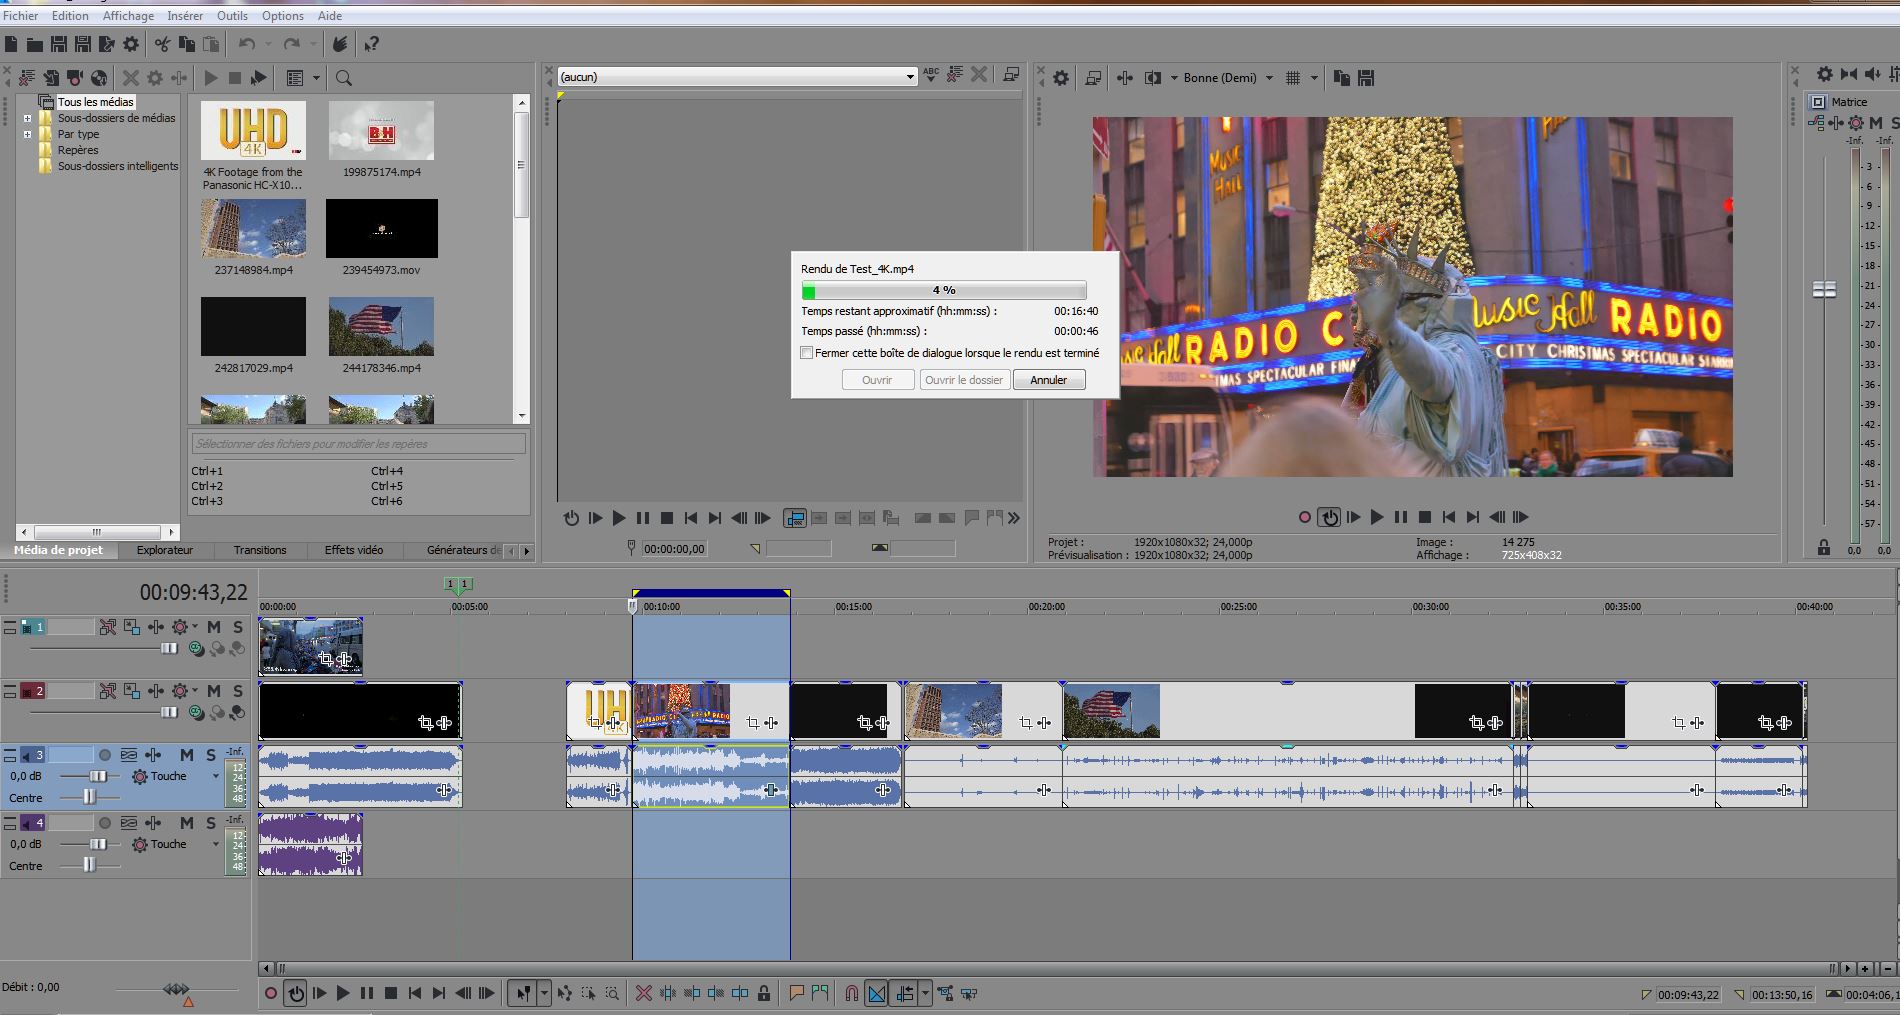The width and height of the screenshot is (1900, 1015).
Task: Play timeline from bottom transport bar
Action: (x=343, y=993)
